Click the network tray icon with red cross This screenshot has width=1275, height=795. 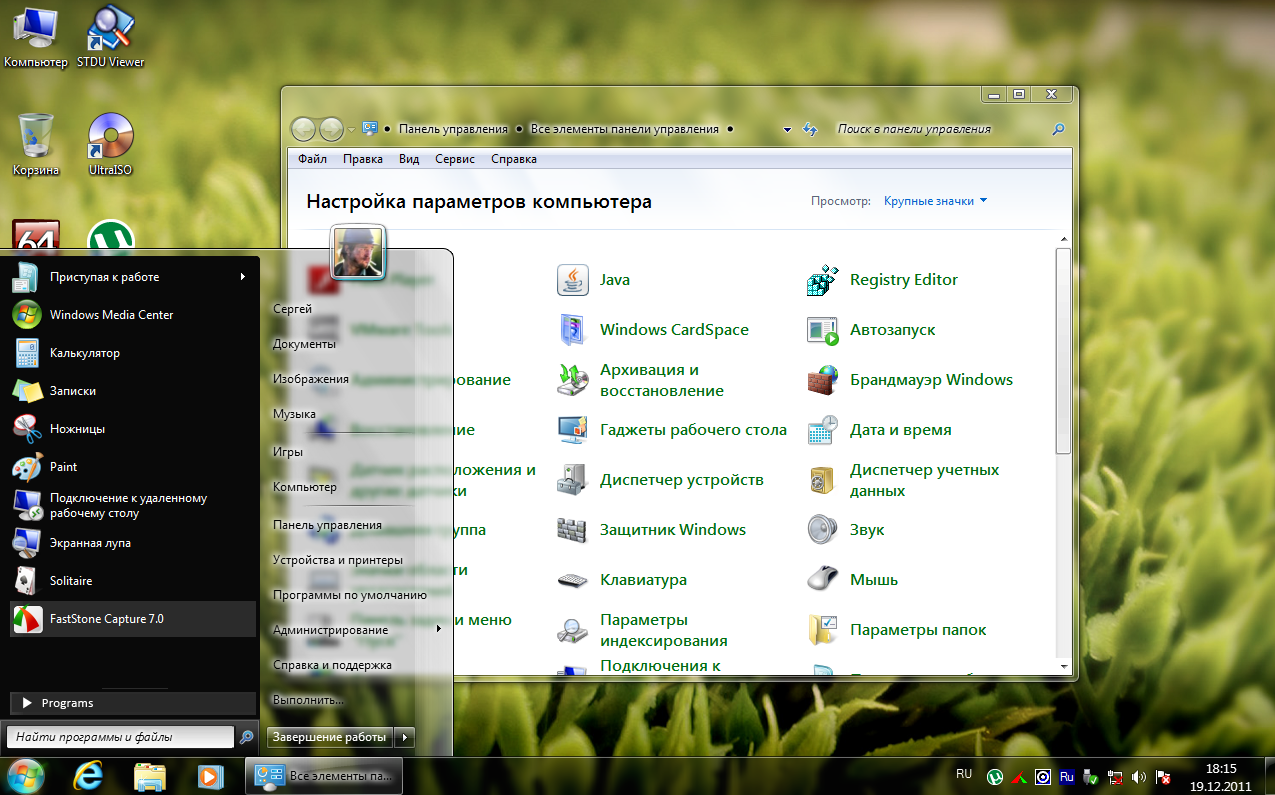(1115, 776)
